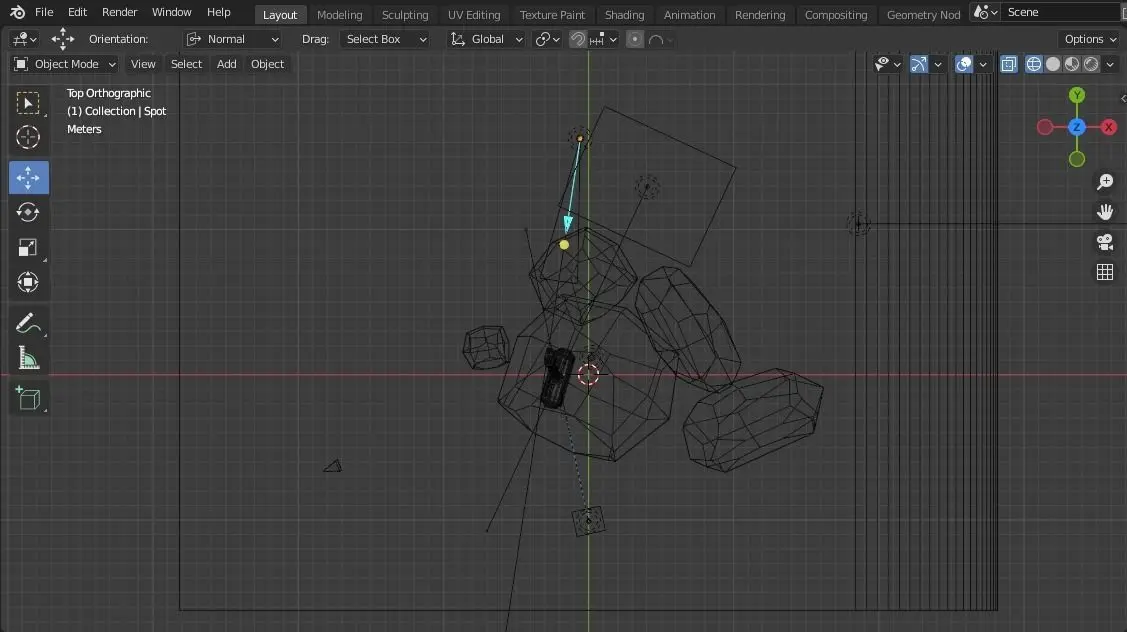Open the Edit menu

click(x=77, y=12)
